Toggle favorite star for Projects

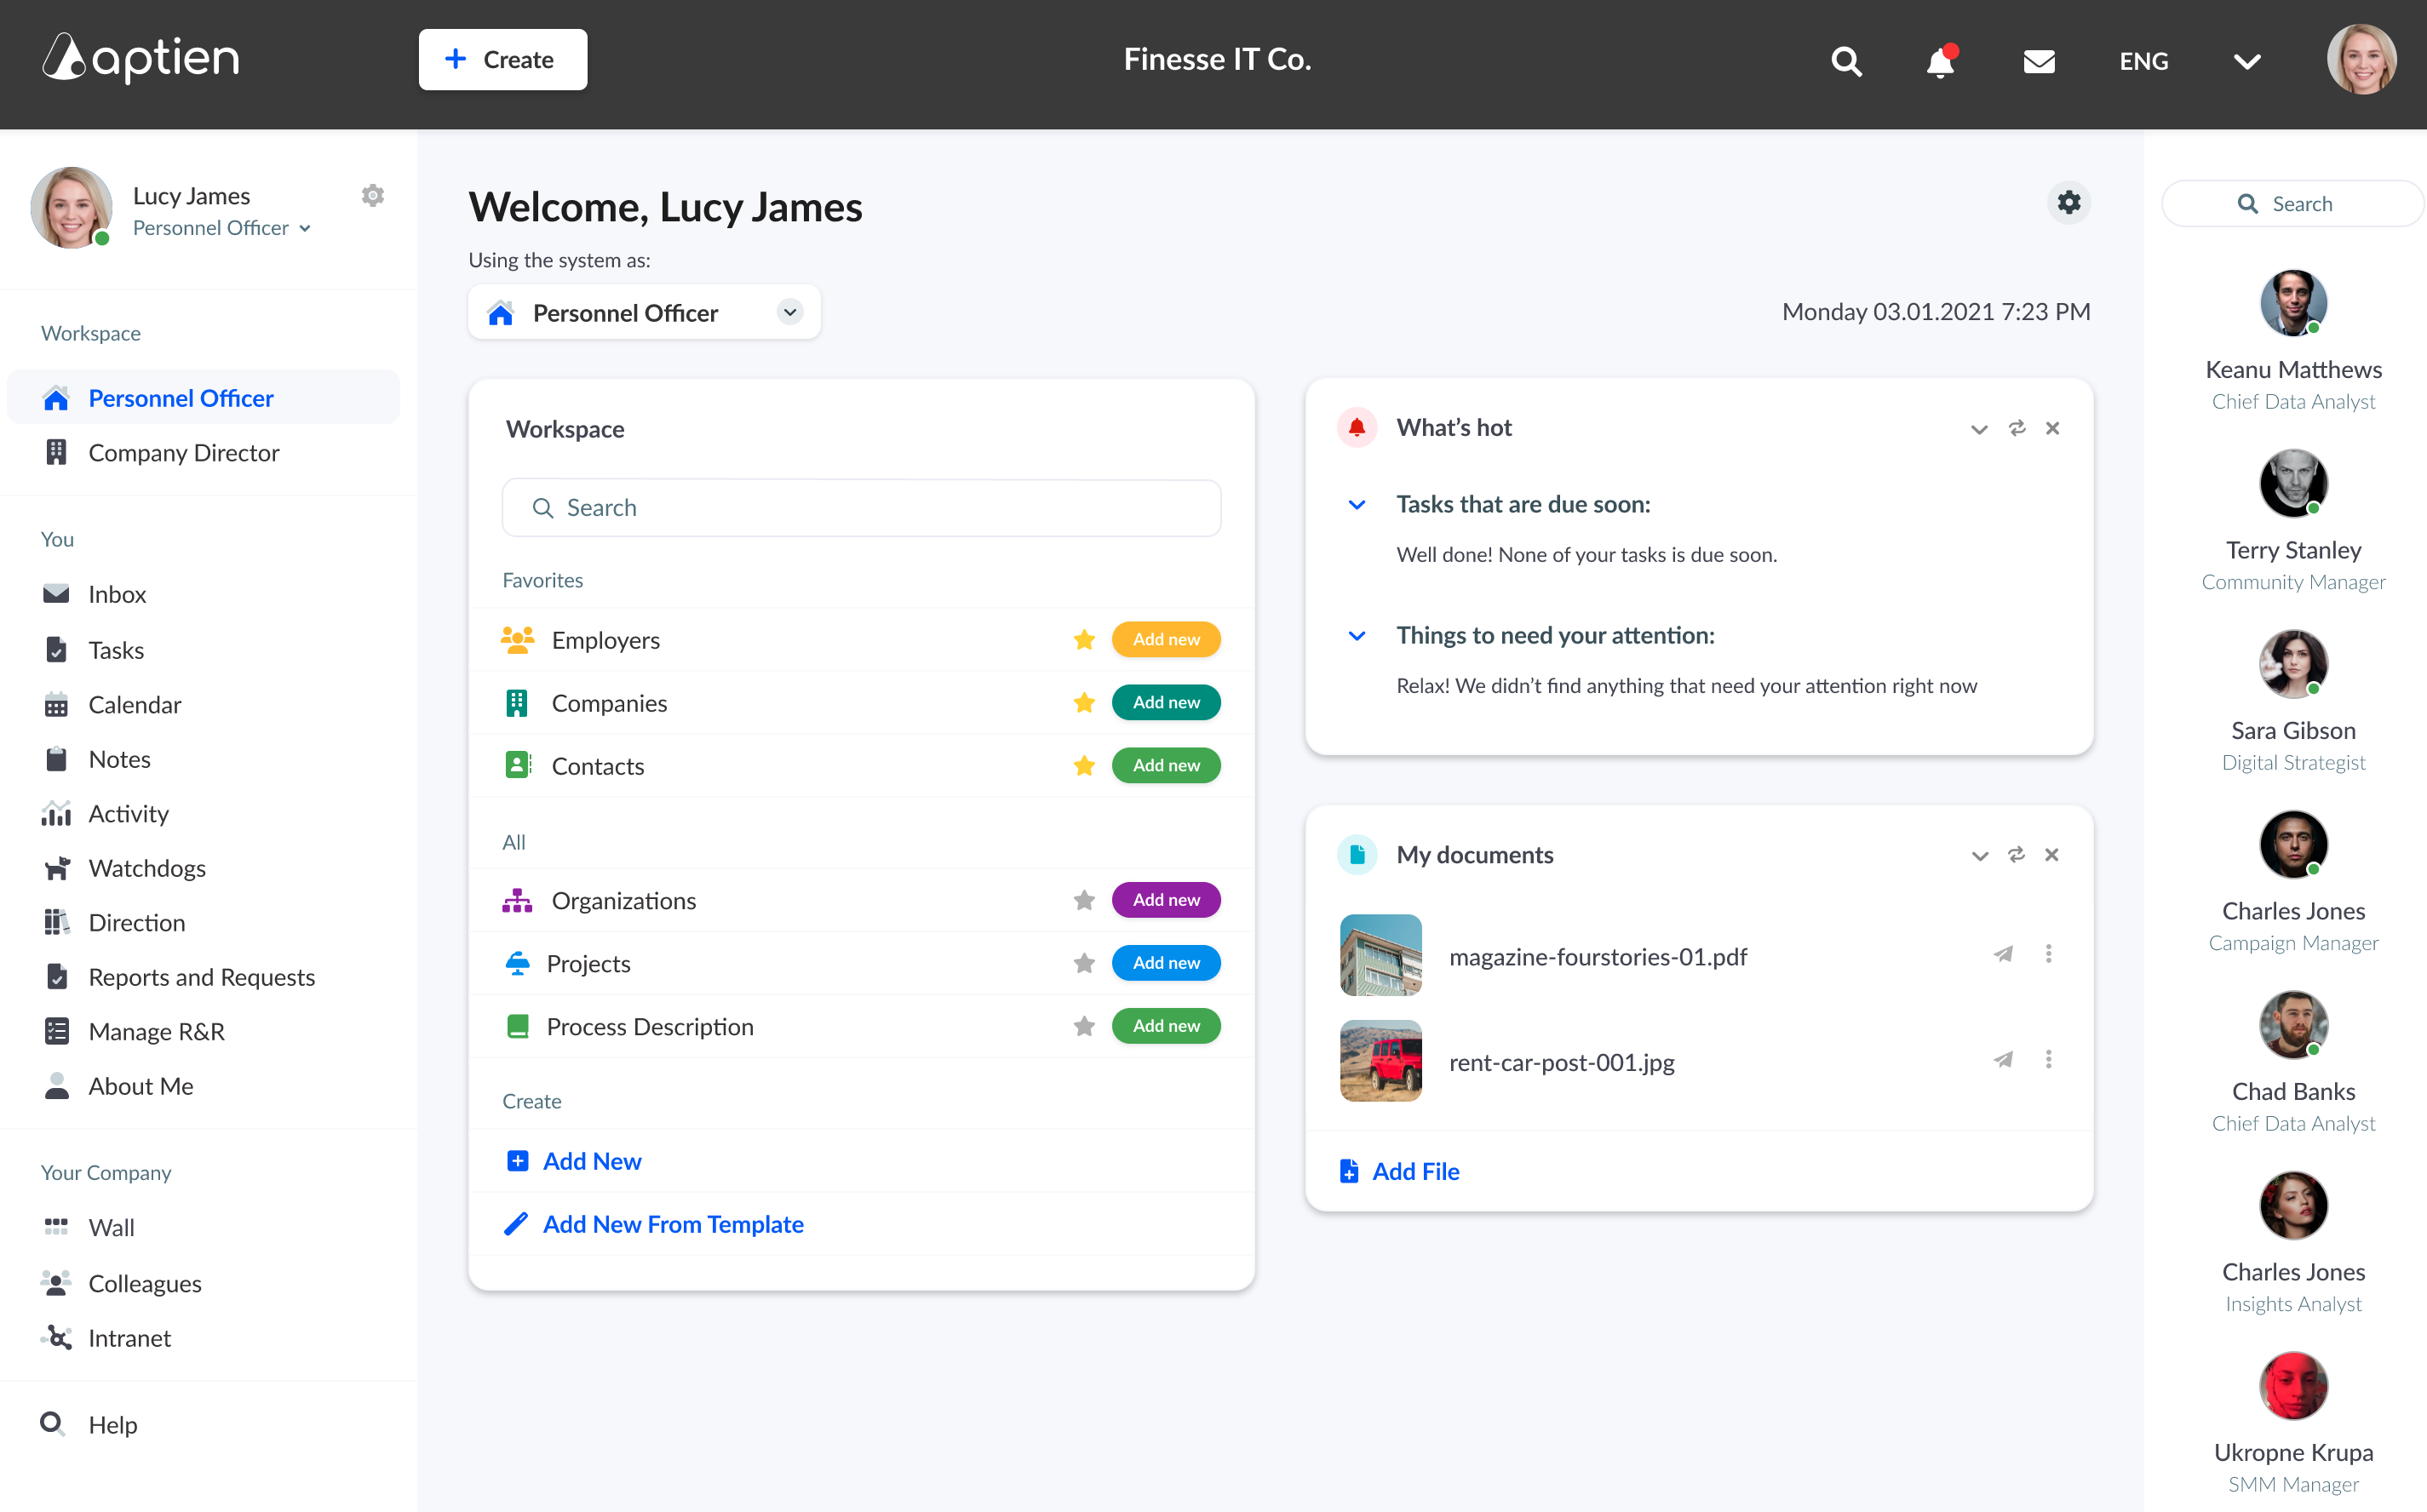pos(1083,963)
